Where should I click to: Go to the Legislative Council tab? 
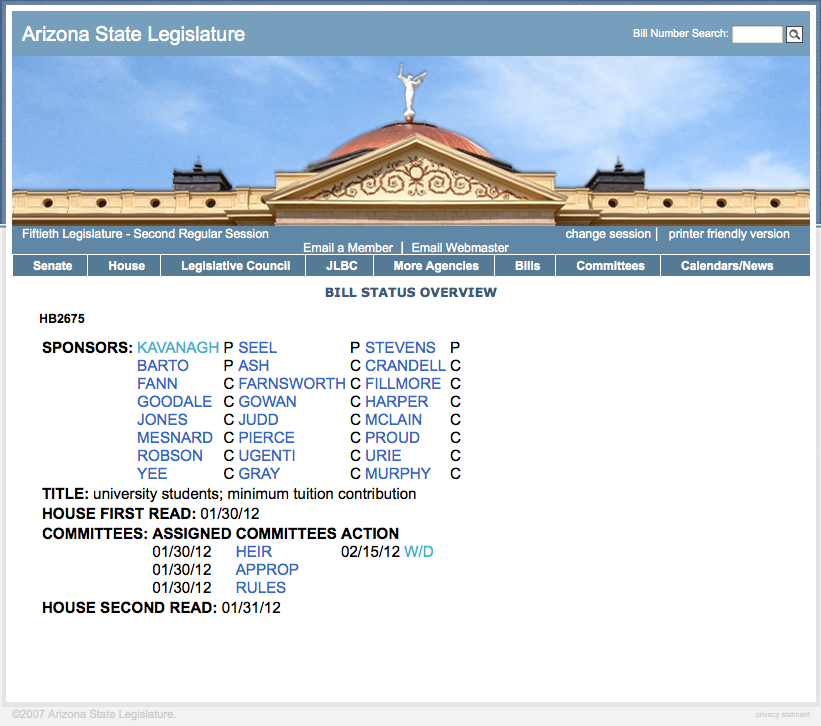235,266
